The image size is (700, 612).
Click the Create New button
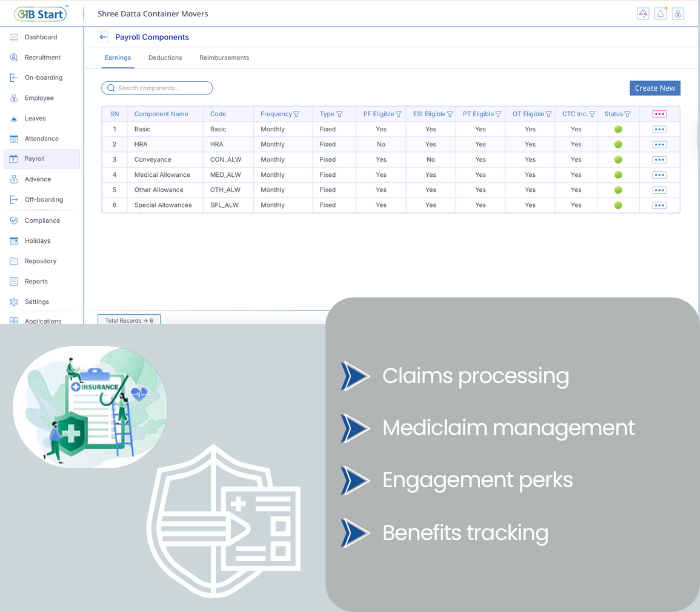(x=654, y=88)
